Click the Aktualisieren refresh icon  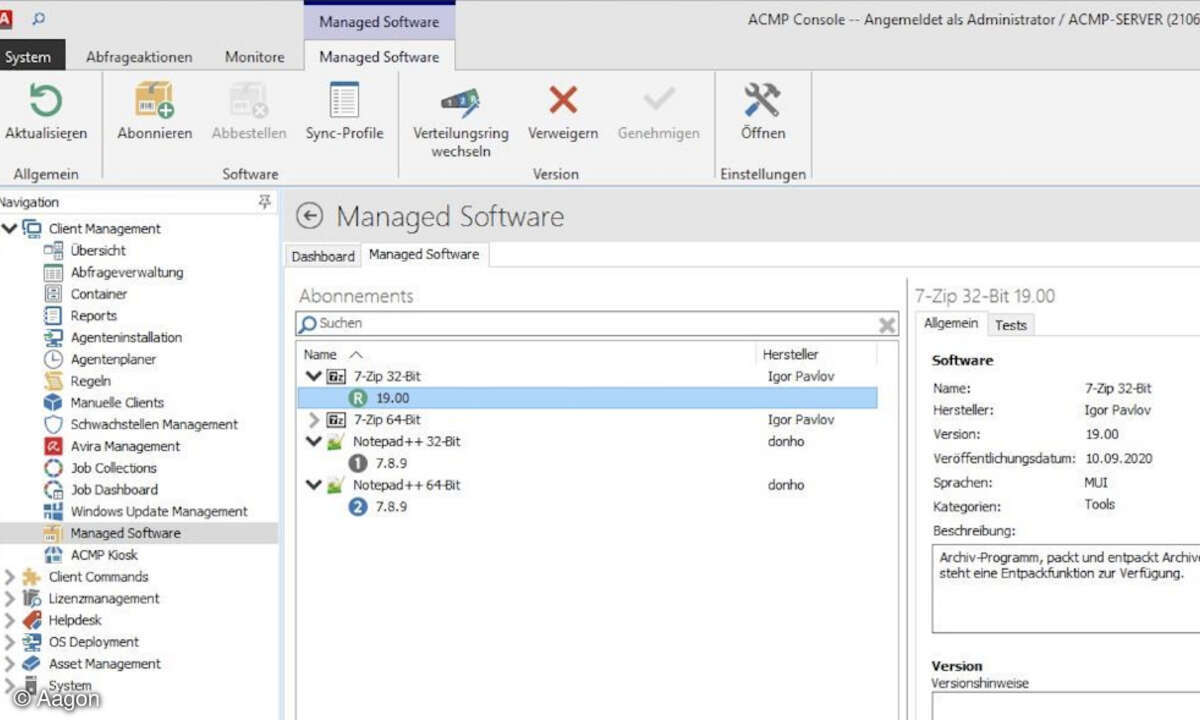tap(46, 101)
